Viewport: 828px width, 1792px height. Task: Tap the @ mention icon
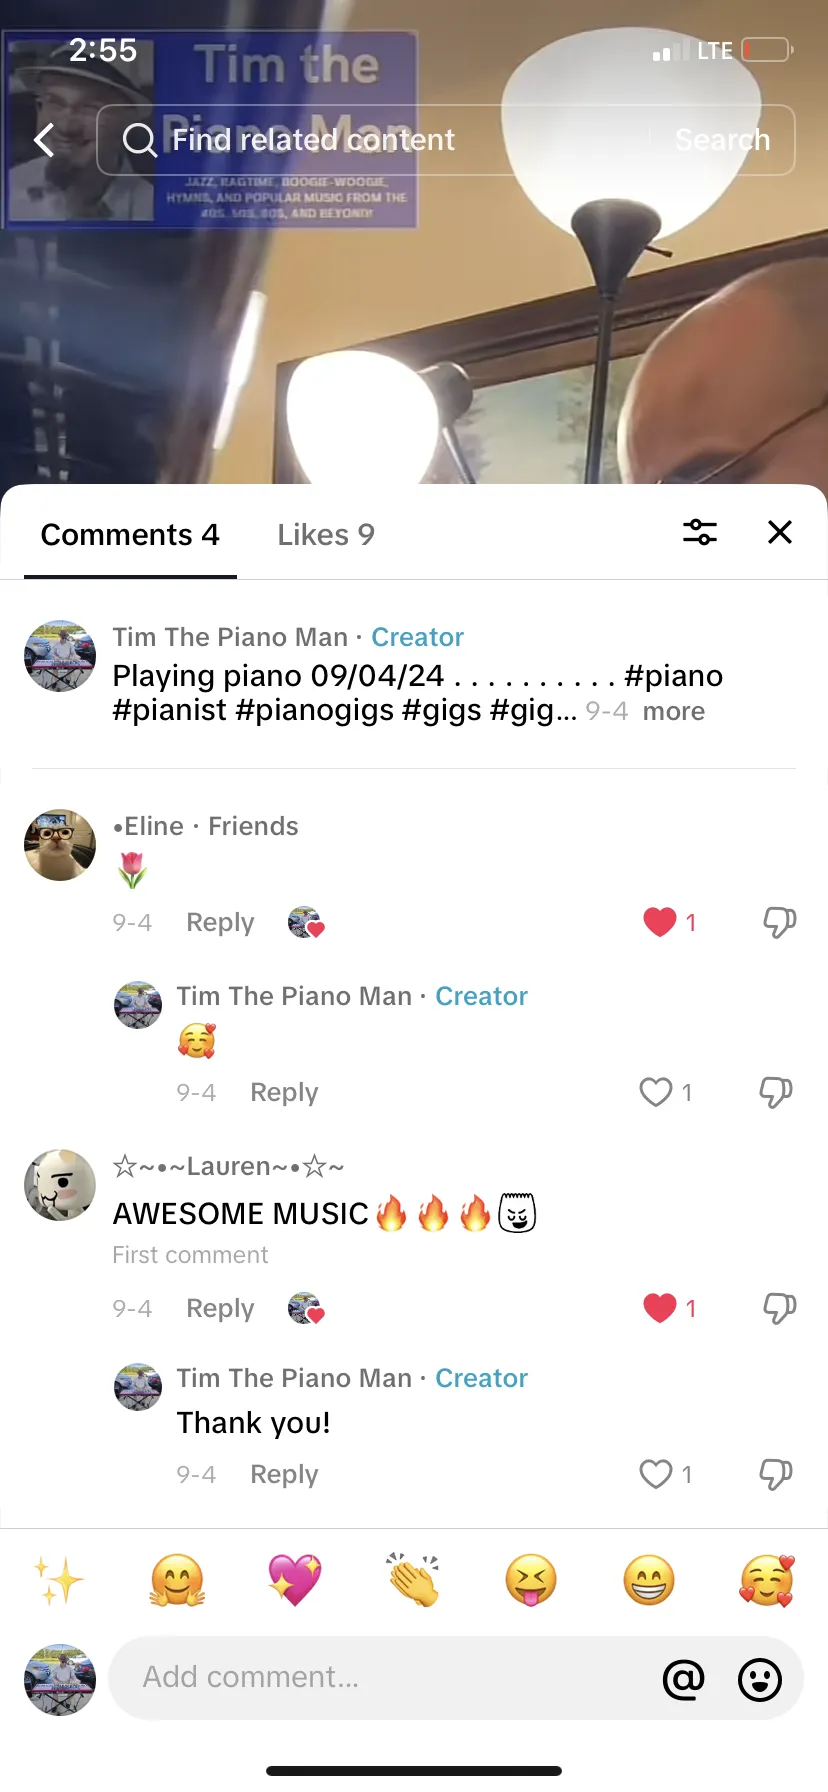click(x=684, y=1679)
